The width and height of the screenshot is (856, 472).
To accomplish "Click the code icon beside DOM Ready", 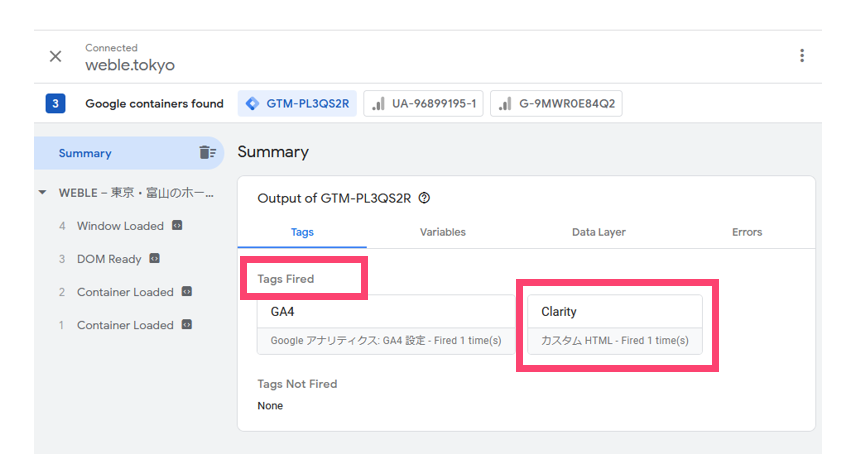I will (x=154, y=259).
